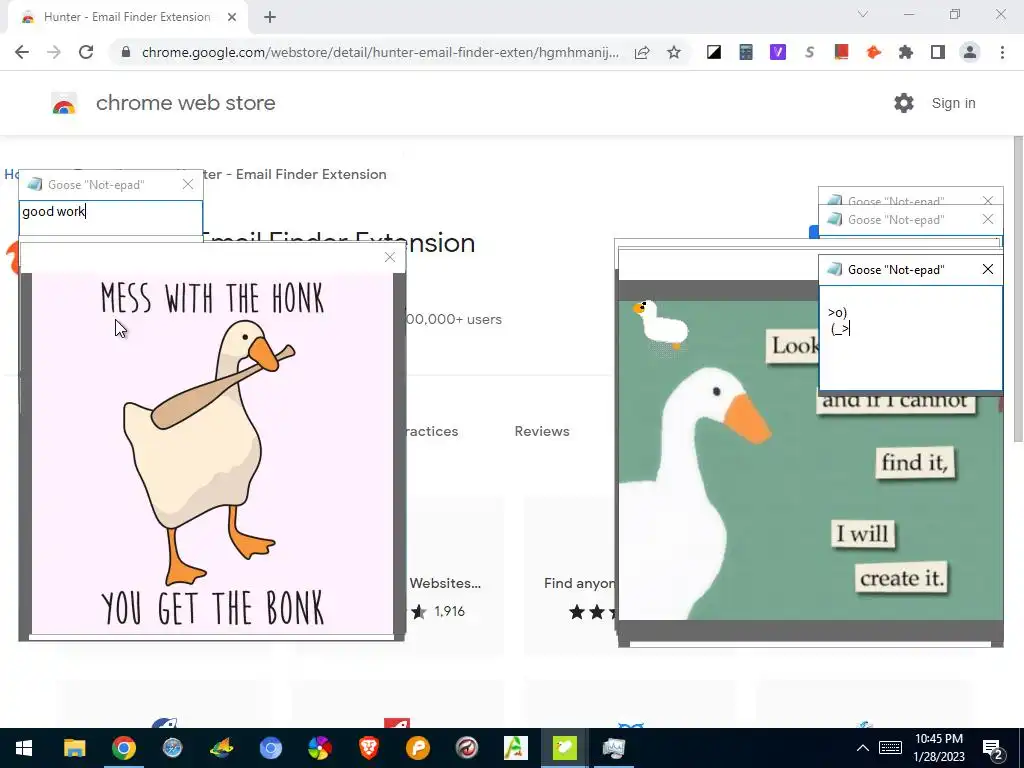The height and width of the screenshot is (768, 1024).
Task: Go back using browser back arrow
Action: tap(22, 52)
